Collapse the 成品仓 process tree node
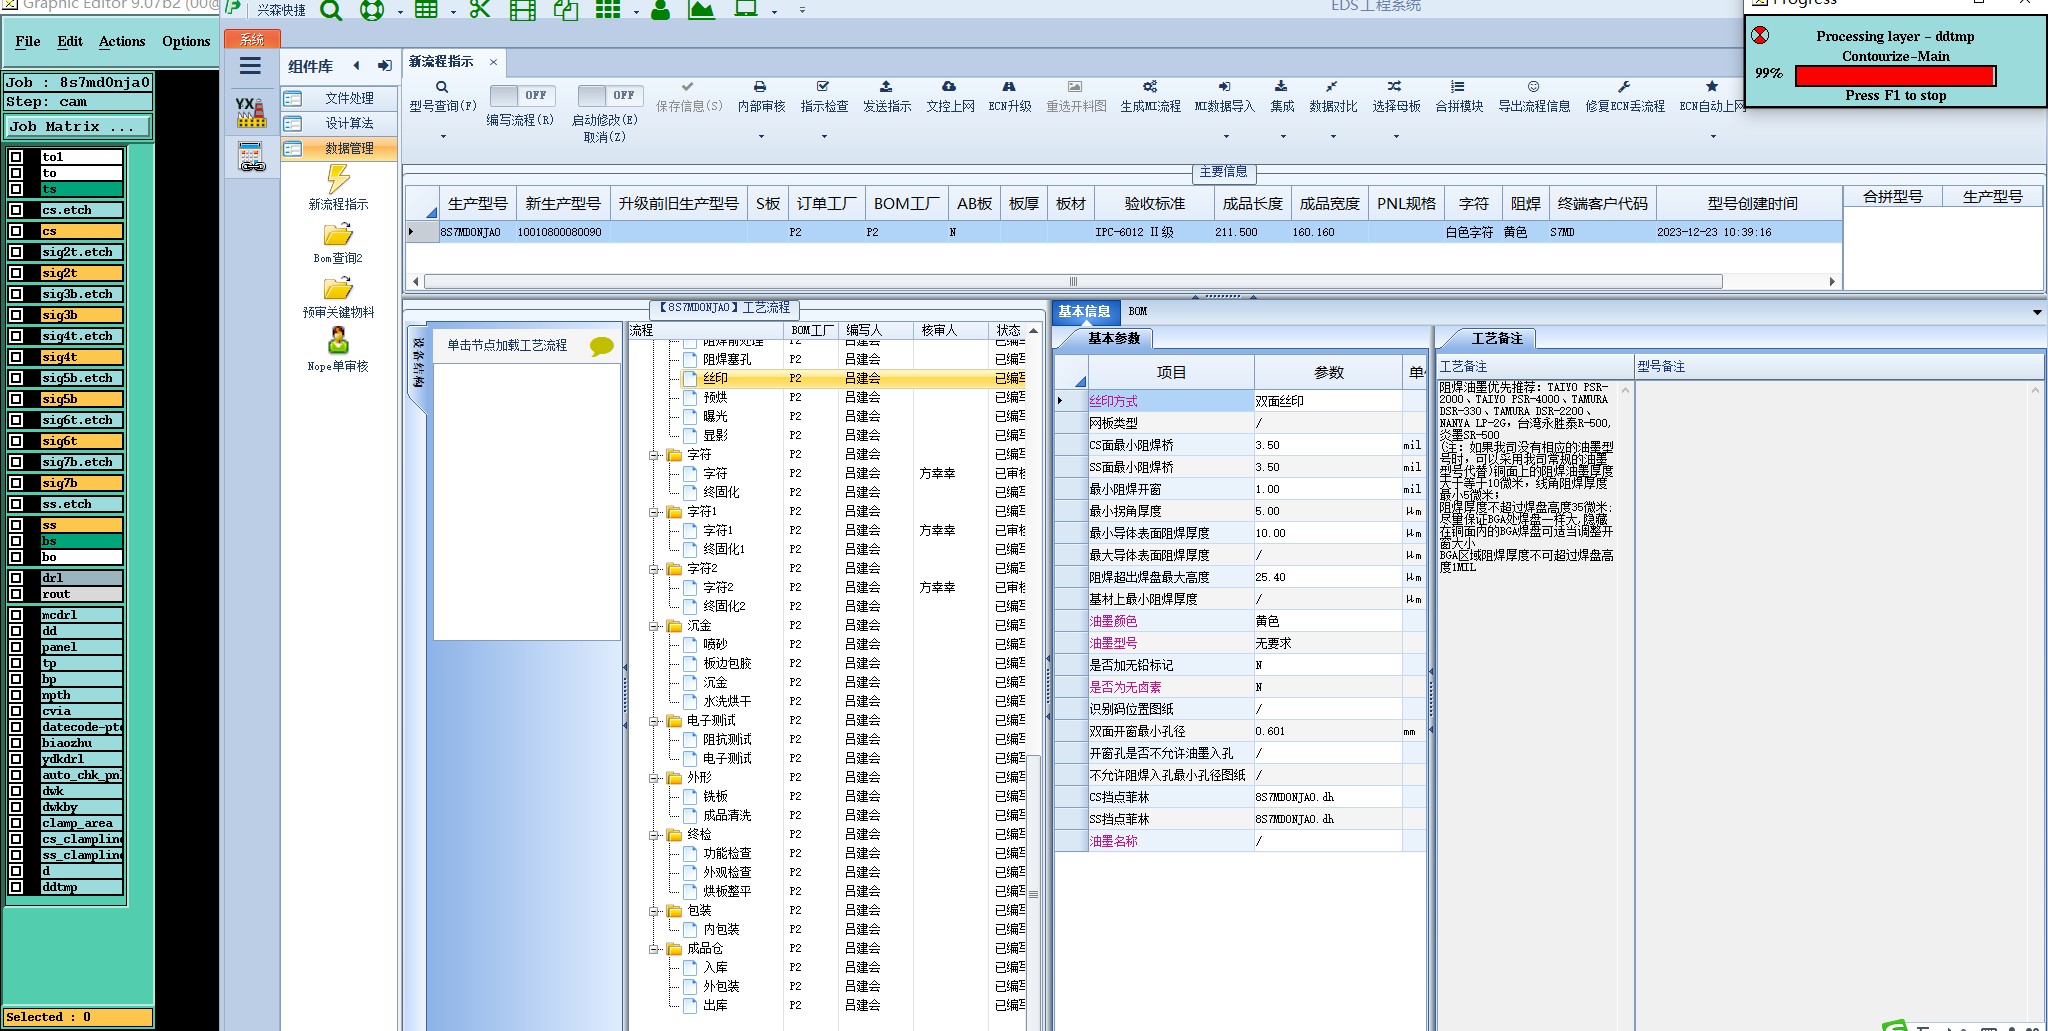The height and width of the screenshot is (1031, 2048). tap(654, 949)
